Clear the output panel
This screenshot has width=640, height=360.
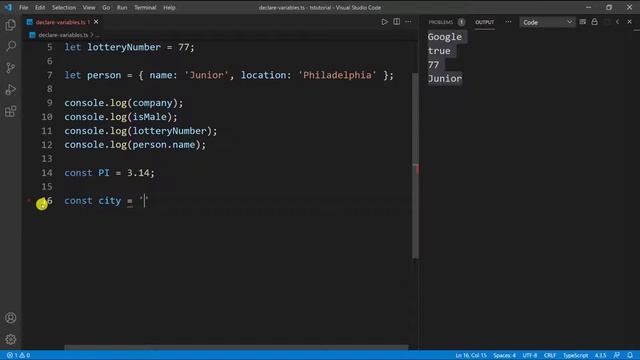tap(582, 22)
